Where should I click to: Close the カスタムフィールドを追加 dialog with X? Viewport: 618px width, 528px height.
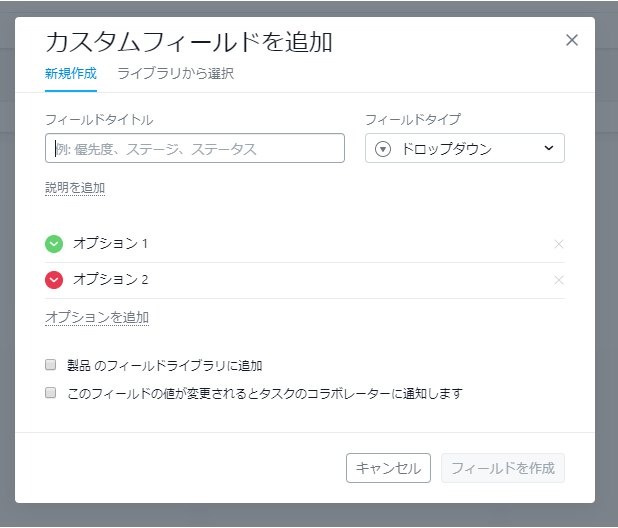click(x=572, y=40)
